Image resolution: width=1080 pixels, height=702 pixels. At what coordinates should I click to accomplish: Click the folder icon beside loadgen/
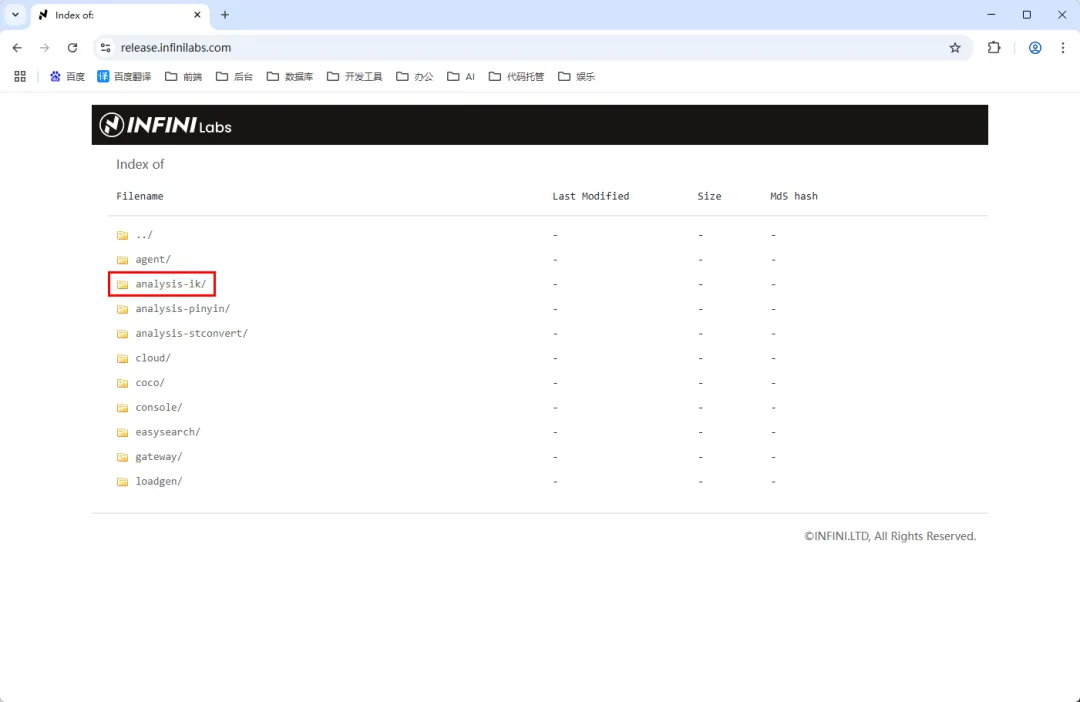point(123,482)
